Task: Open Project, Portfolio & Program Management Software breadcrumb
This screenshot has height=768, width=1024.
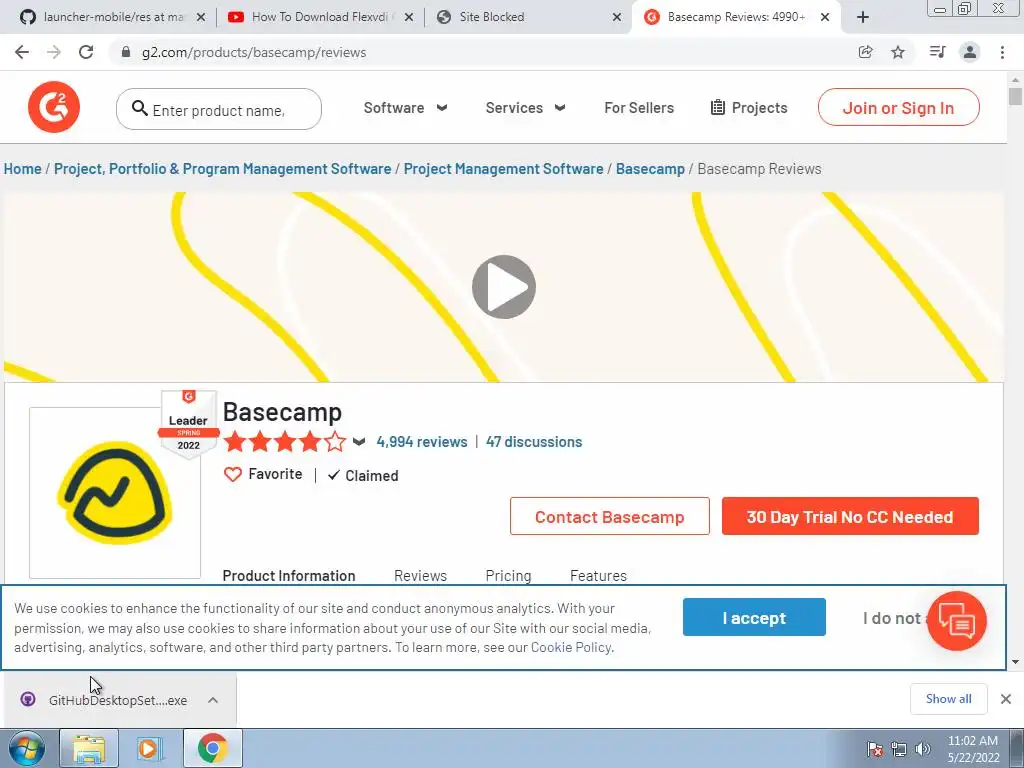Action: tap(222, 169)
